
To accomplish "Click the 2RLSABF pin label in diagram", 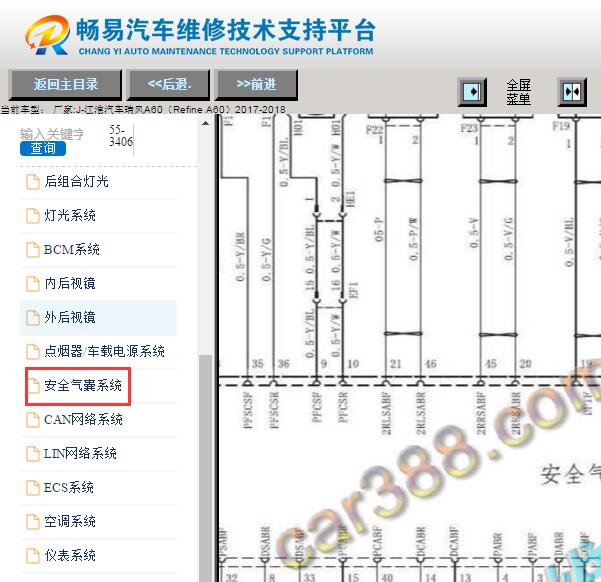I will pyautogui.click(x=386, y=413).
